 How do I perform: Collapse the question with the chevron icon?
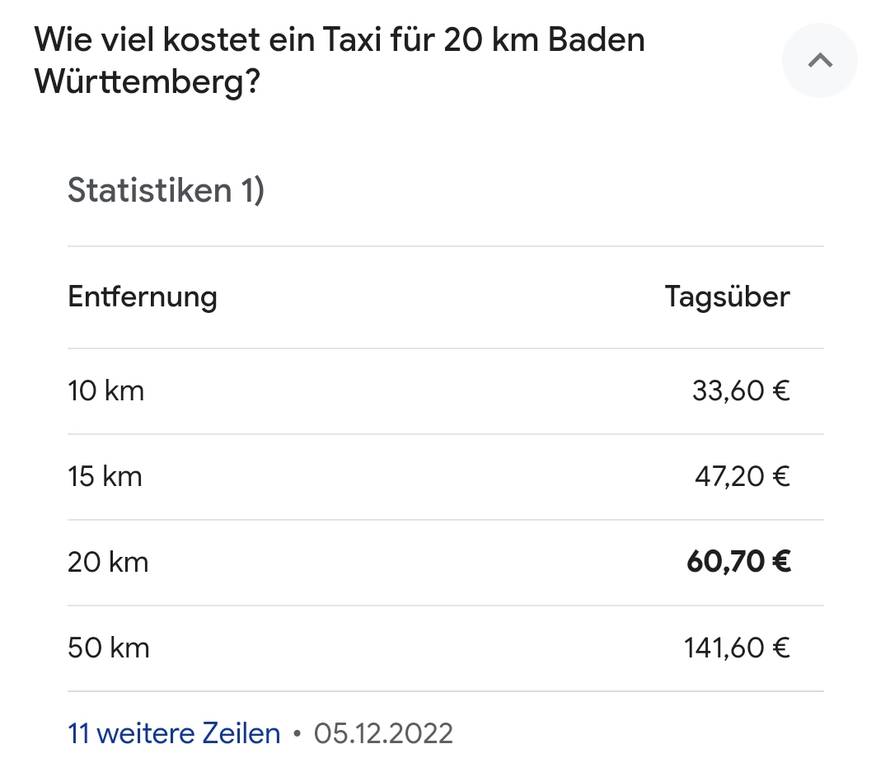point(819,61)
